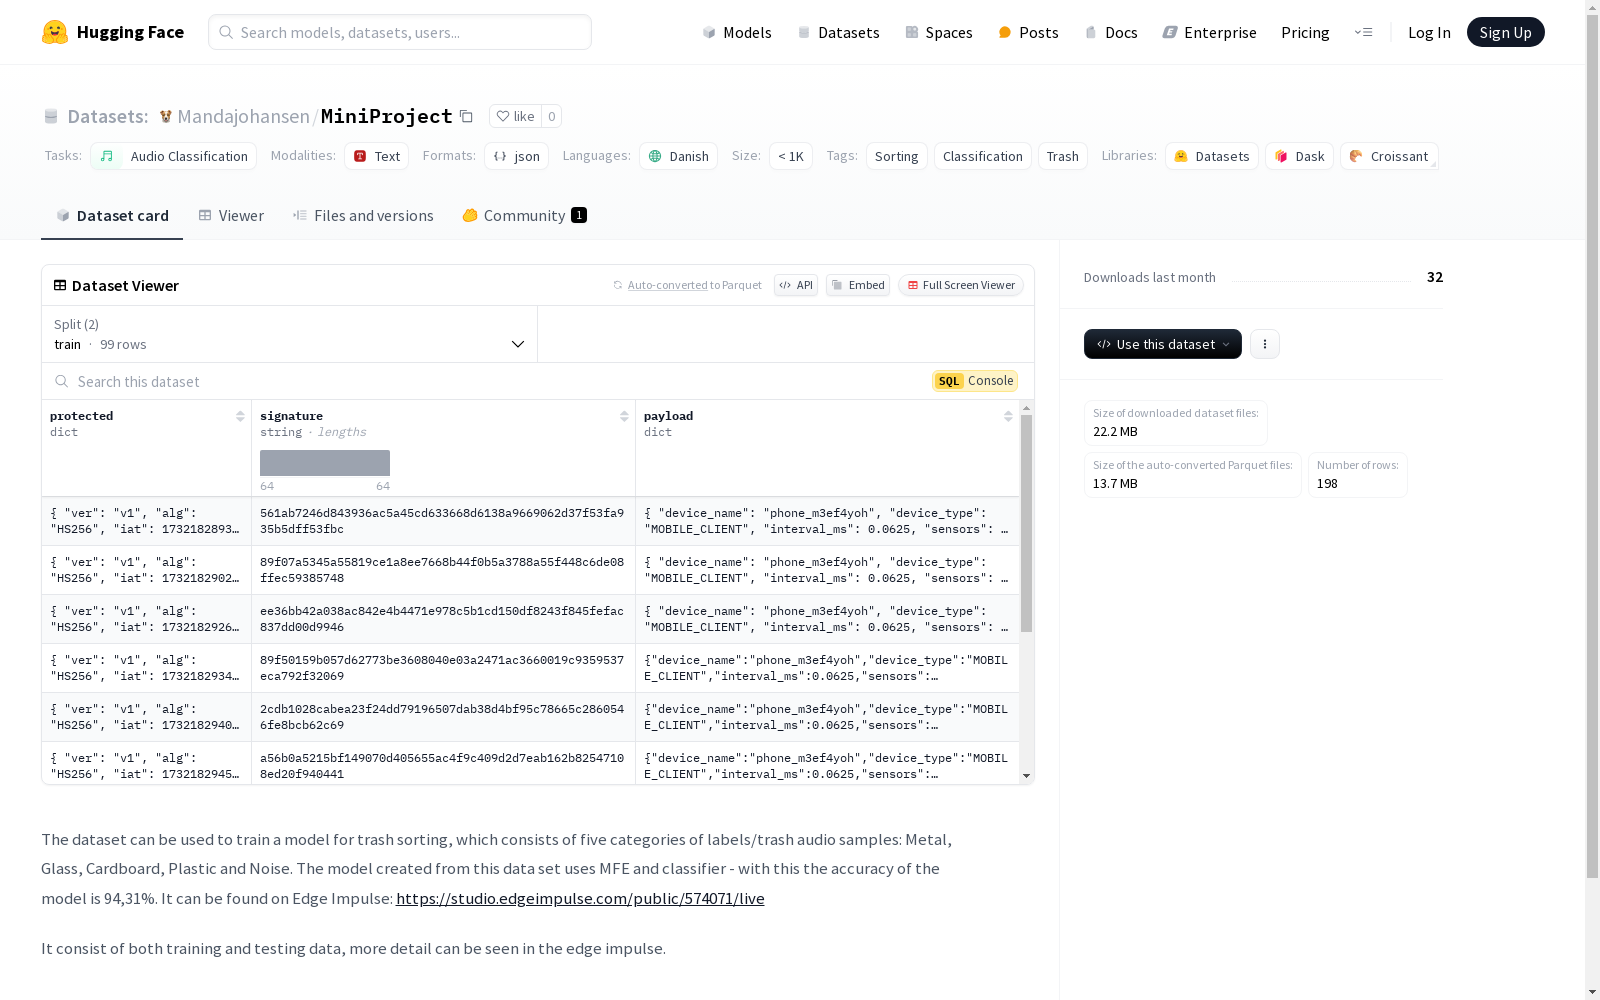Click the like heart button
Screen dimensions: 1600x1000
(x=515, y=116)
